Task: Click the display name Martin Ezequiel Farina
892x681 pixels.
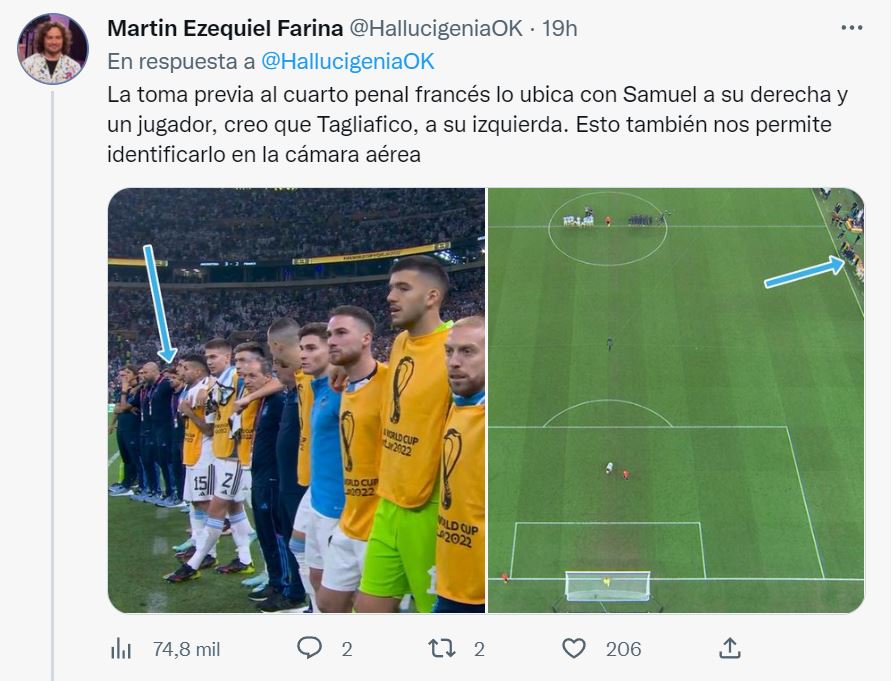Action: (224, 28)
